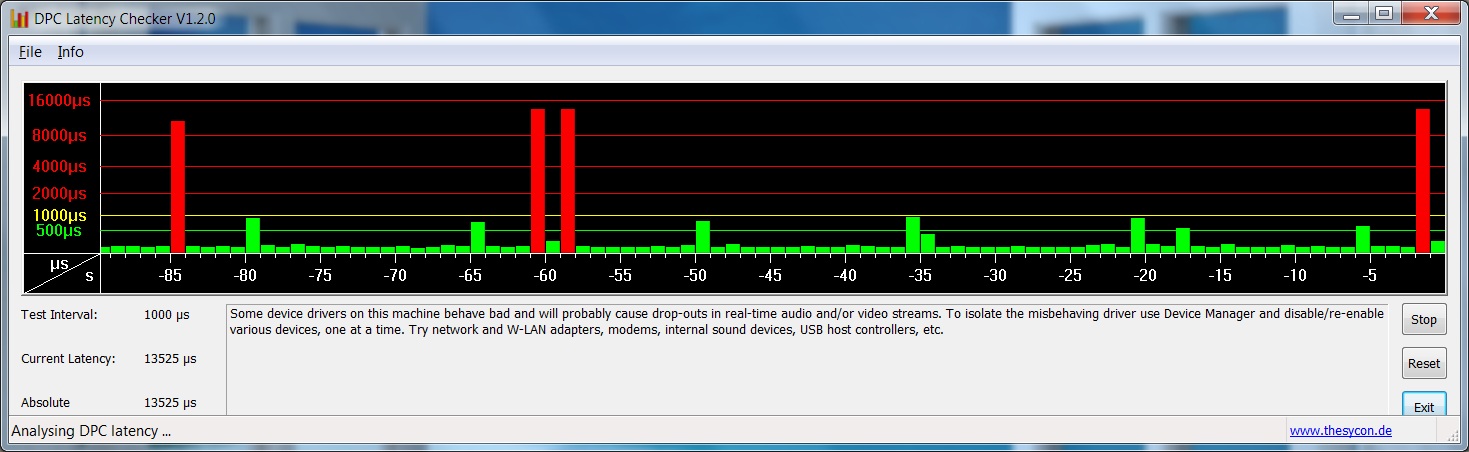Screen dimensions: 1469x452
Task: Click the -20 time axis label
Action: pyautogui.click(x=1145, y=275)
